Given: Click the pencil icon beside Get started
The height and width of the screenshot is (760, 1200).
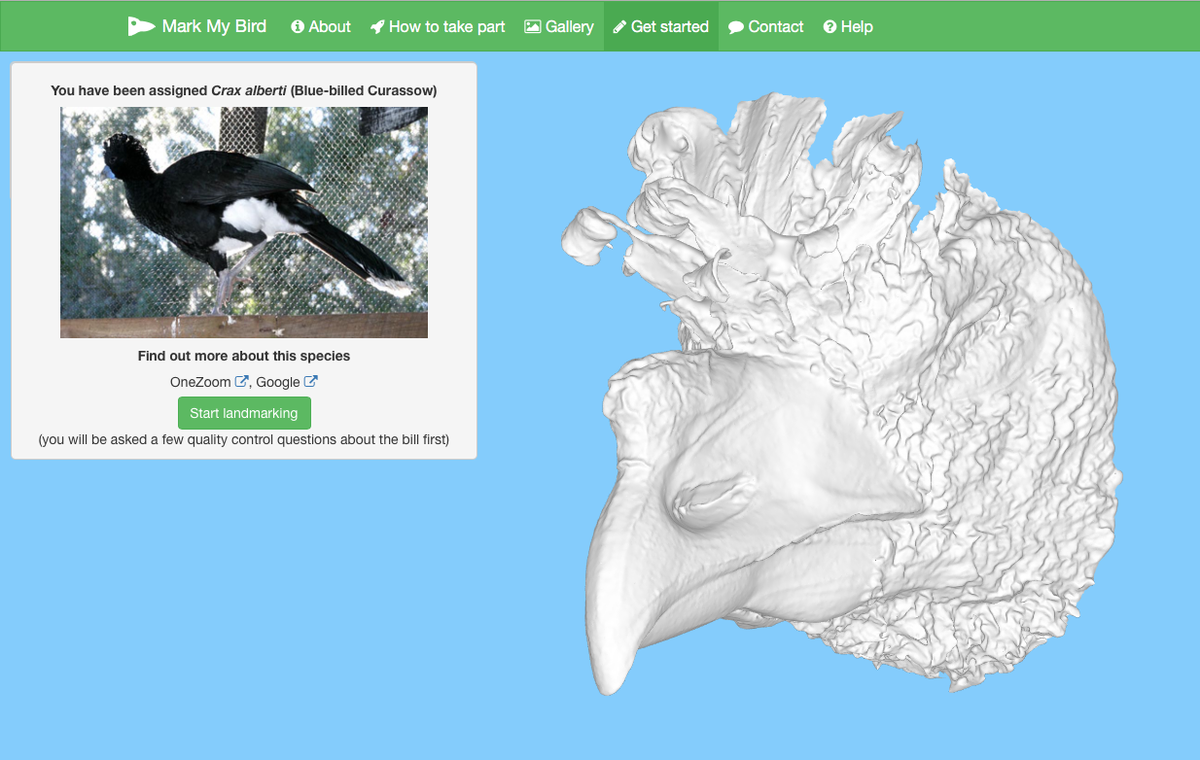Looking at the screenshot, I should (x=620, y=27).
